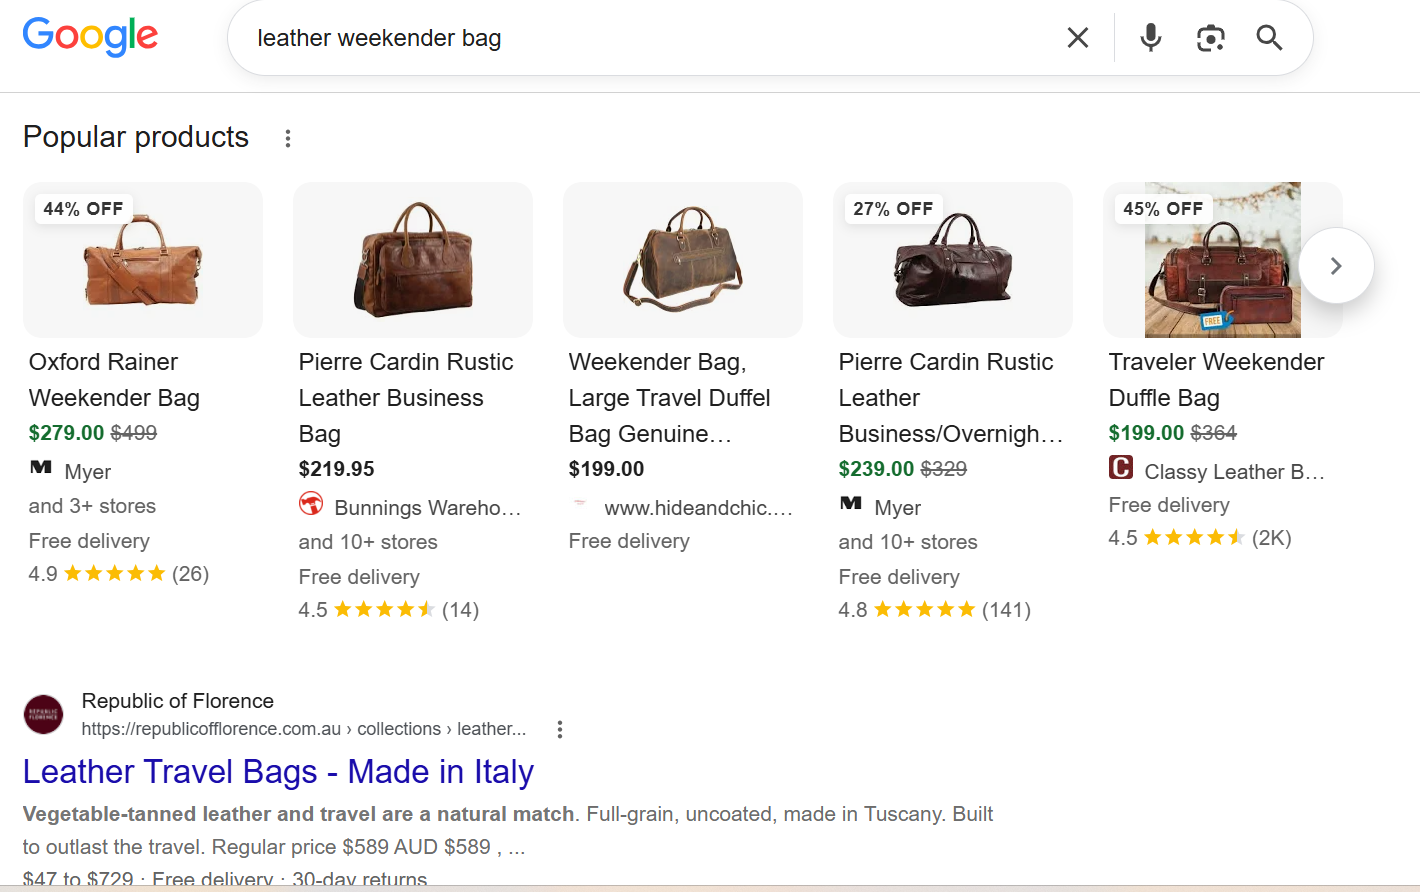The height and width of the screenshot is (892, 1420).
Task: Click the 4.8 star rating (141)
Action: (935, 610)
